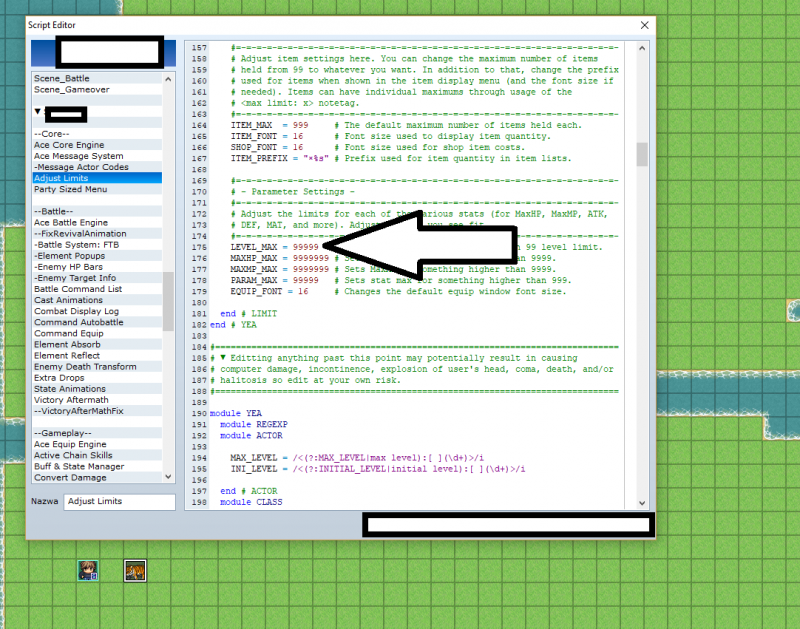
Task: Select the hero character event tile
Action: (x=88, y=570)
